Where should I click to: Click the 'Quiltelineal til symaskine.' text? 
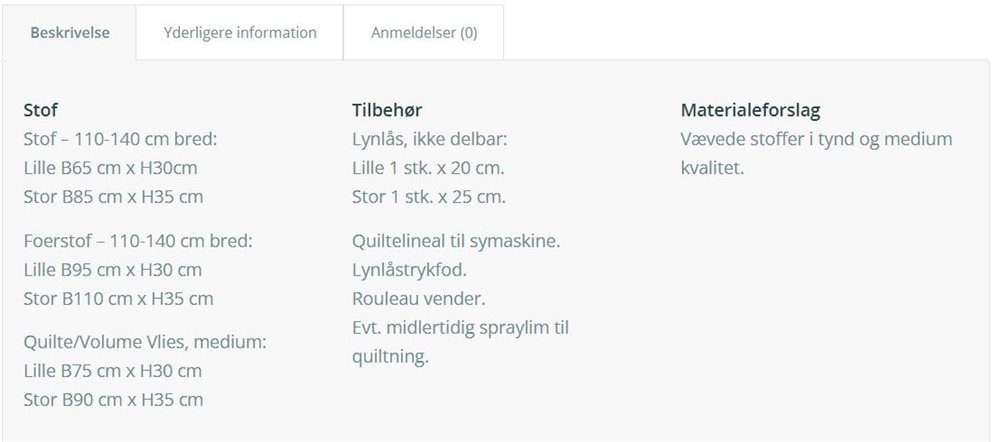pyautogui.click(x=456, y=241)
